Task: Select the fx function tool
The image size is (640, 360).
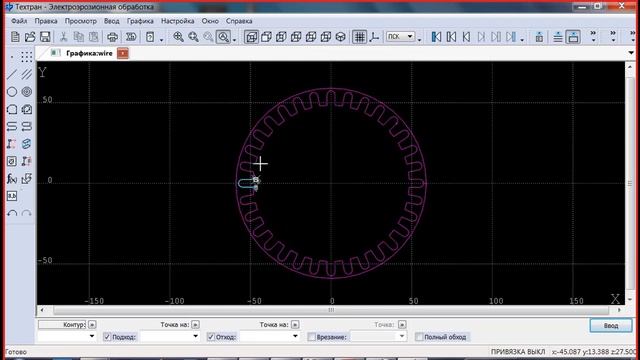Action: 12,178
